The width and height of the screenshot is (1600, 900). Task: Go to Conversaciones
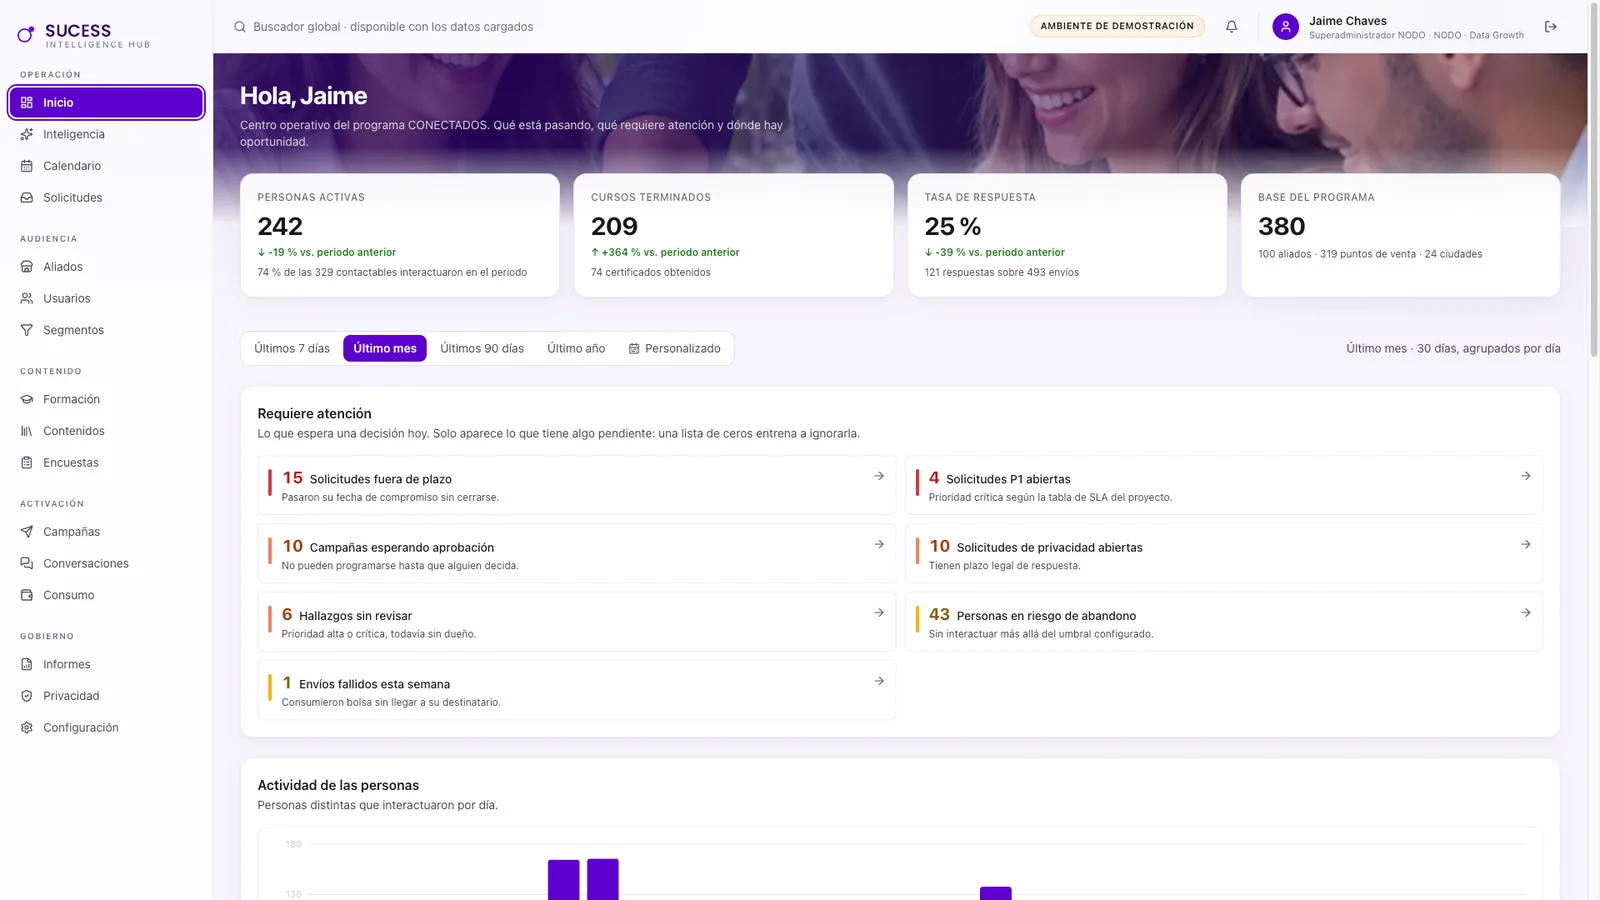tap(106, 564)
